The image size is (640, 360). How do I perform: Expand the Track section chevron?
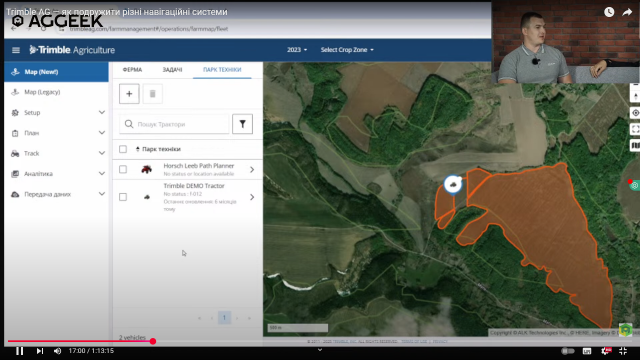point(102,153)
